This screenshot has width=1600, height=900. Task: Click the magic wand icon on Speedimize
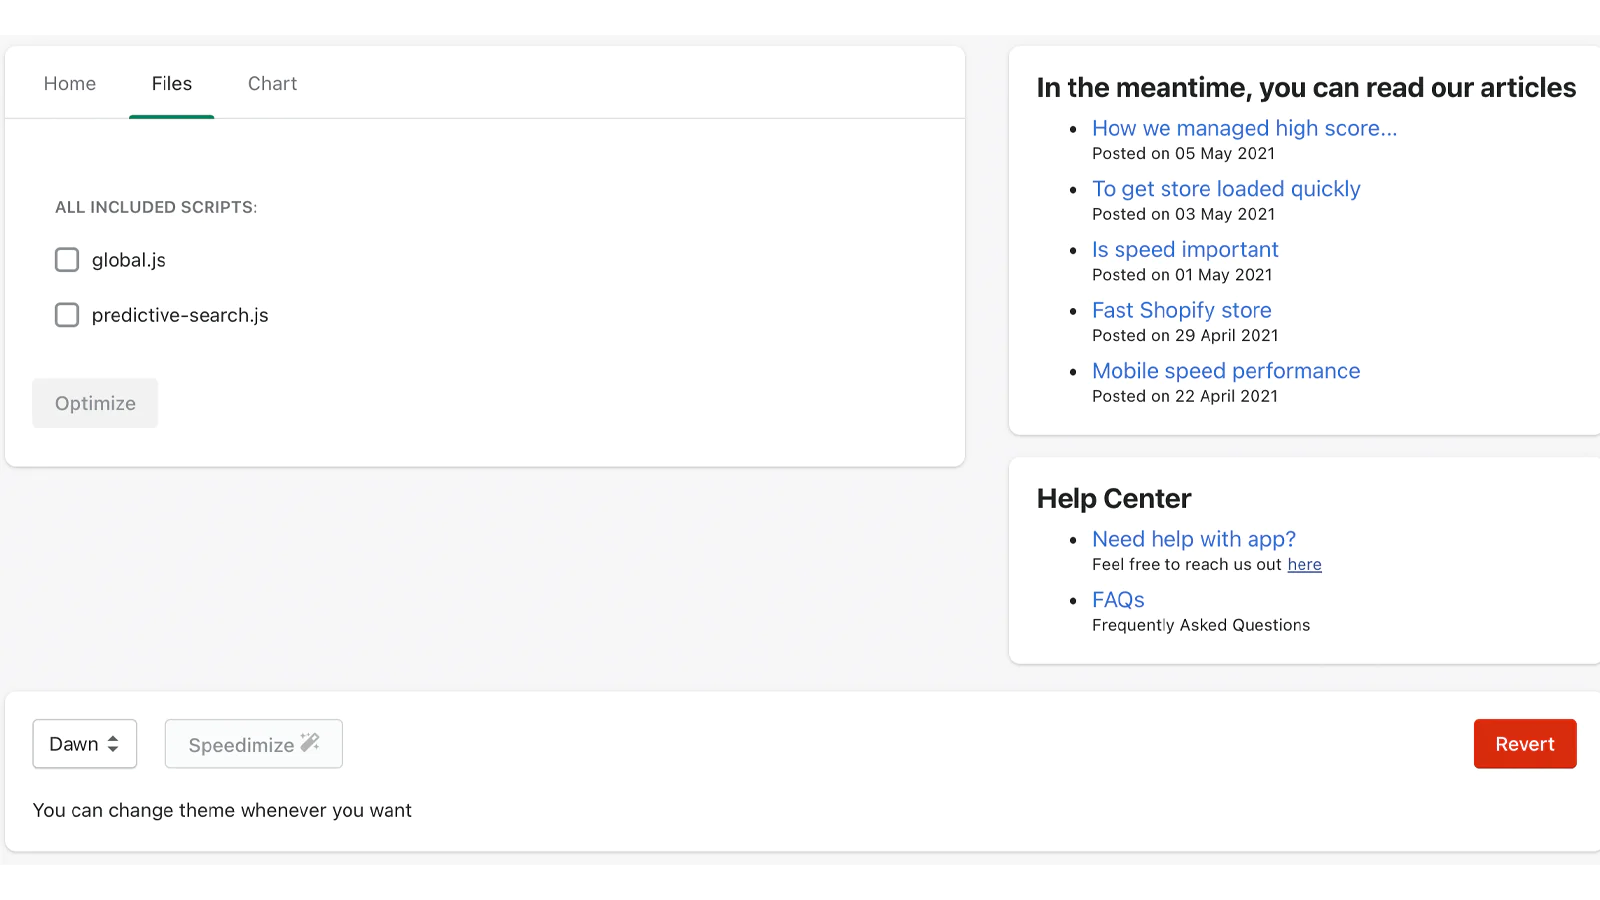(310, 742)
